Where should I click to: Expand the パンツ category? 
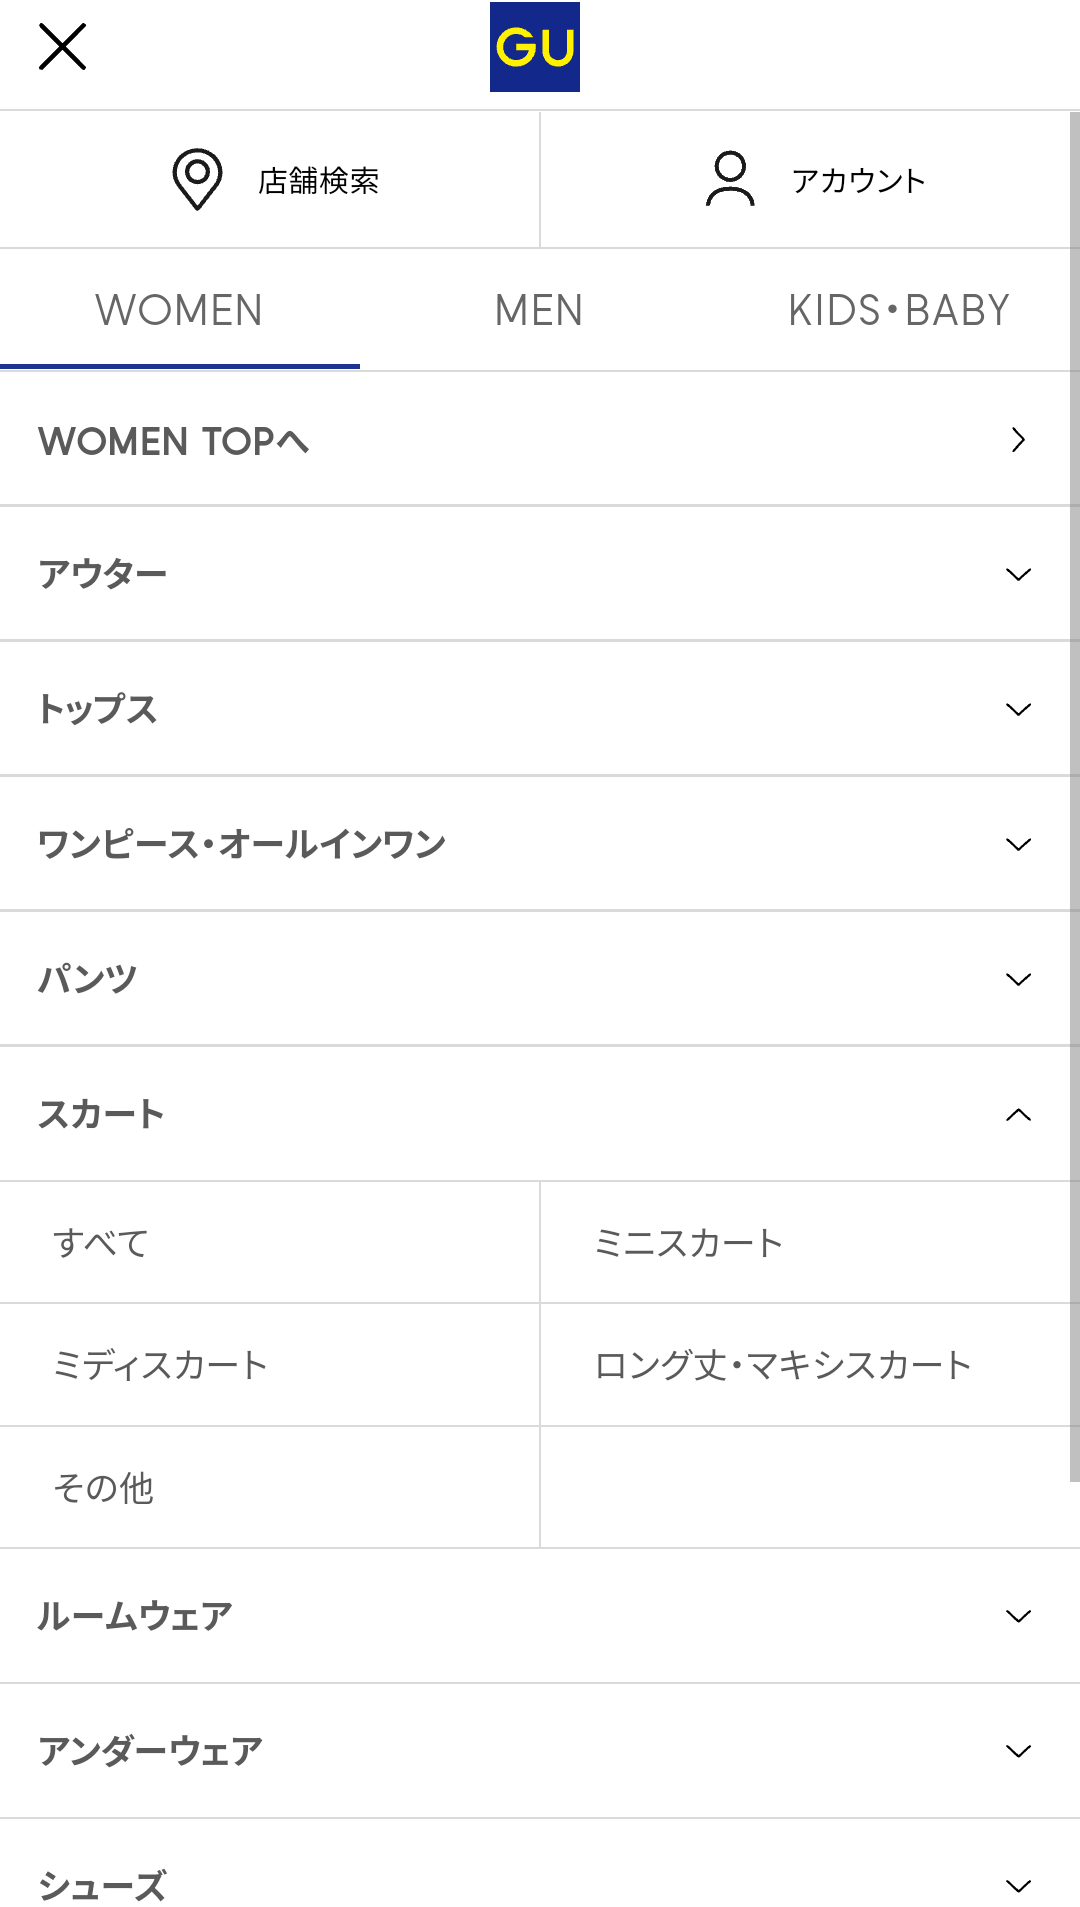(1018, 980)
